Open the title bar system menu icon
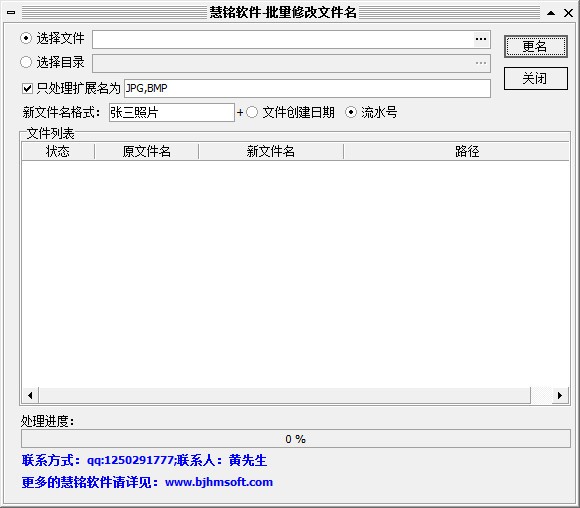 [11, 12]
